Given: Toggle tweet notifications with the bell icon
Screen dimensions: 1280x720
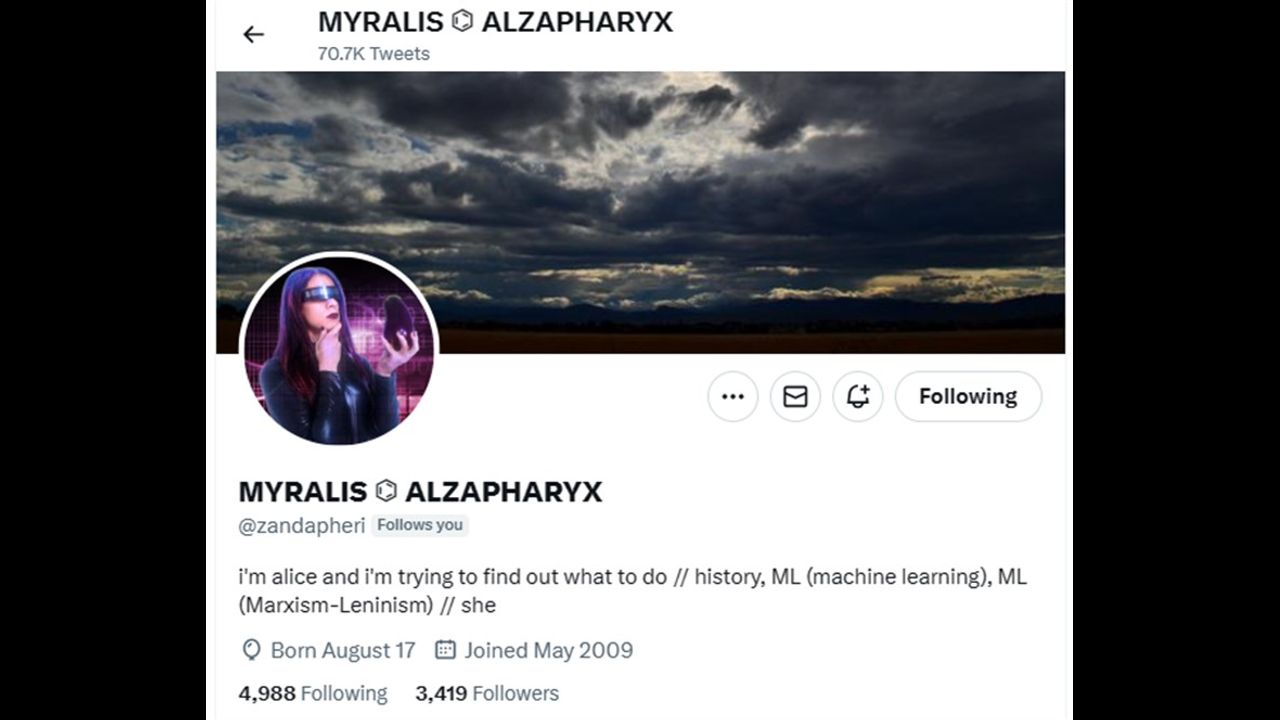Looking at the screenshot, I should (857, 397).
